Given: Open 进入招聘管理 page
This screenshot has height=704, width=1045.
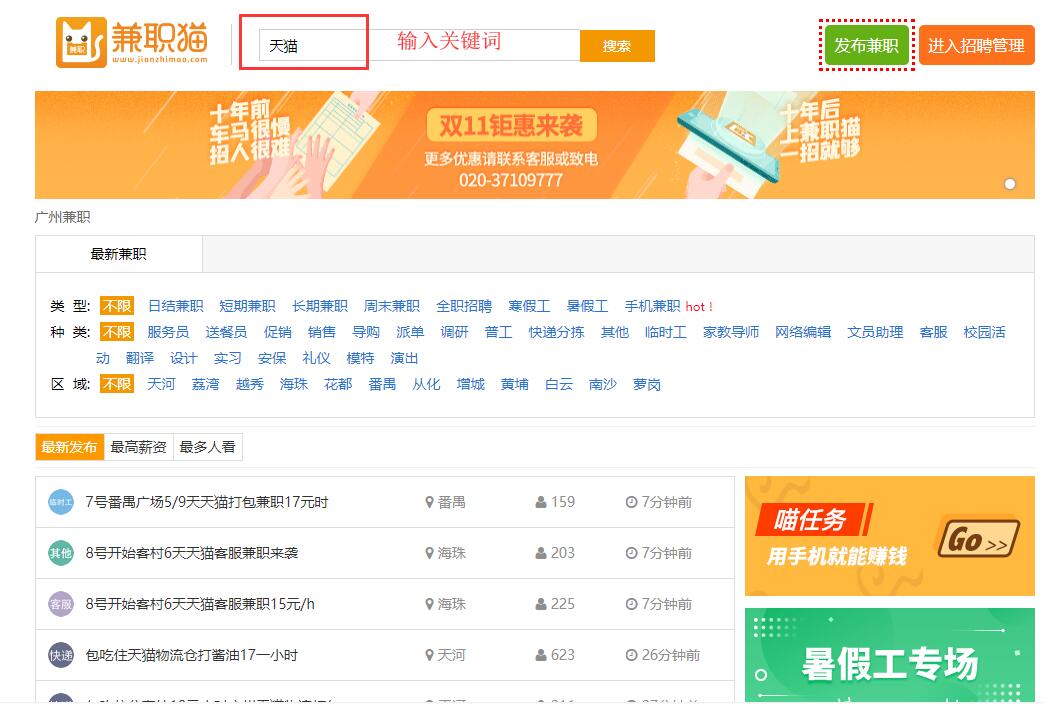Looking at the screenshot, I should pos(976,46).
